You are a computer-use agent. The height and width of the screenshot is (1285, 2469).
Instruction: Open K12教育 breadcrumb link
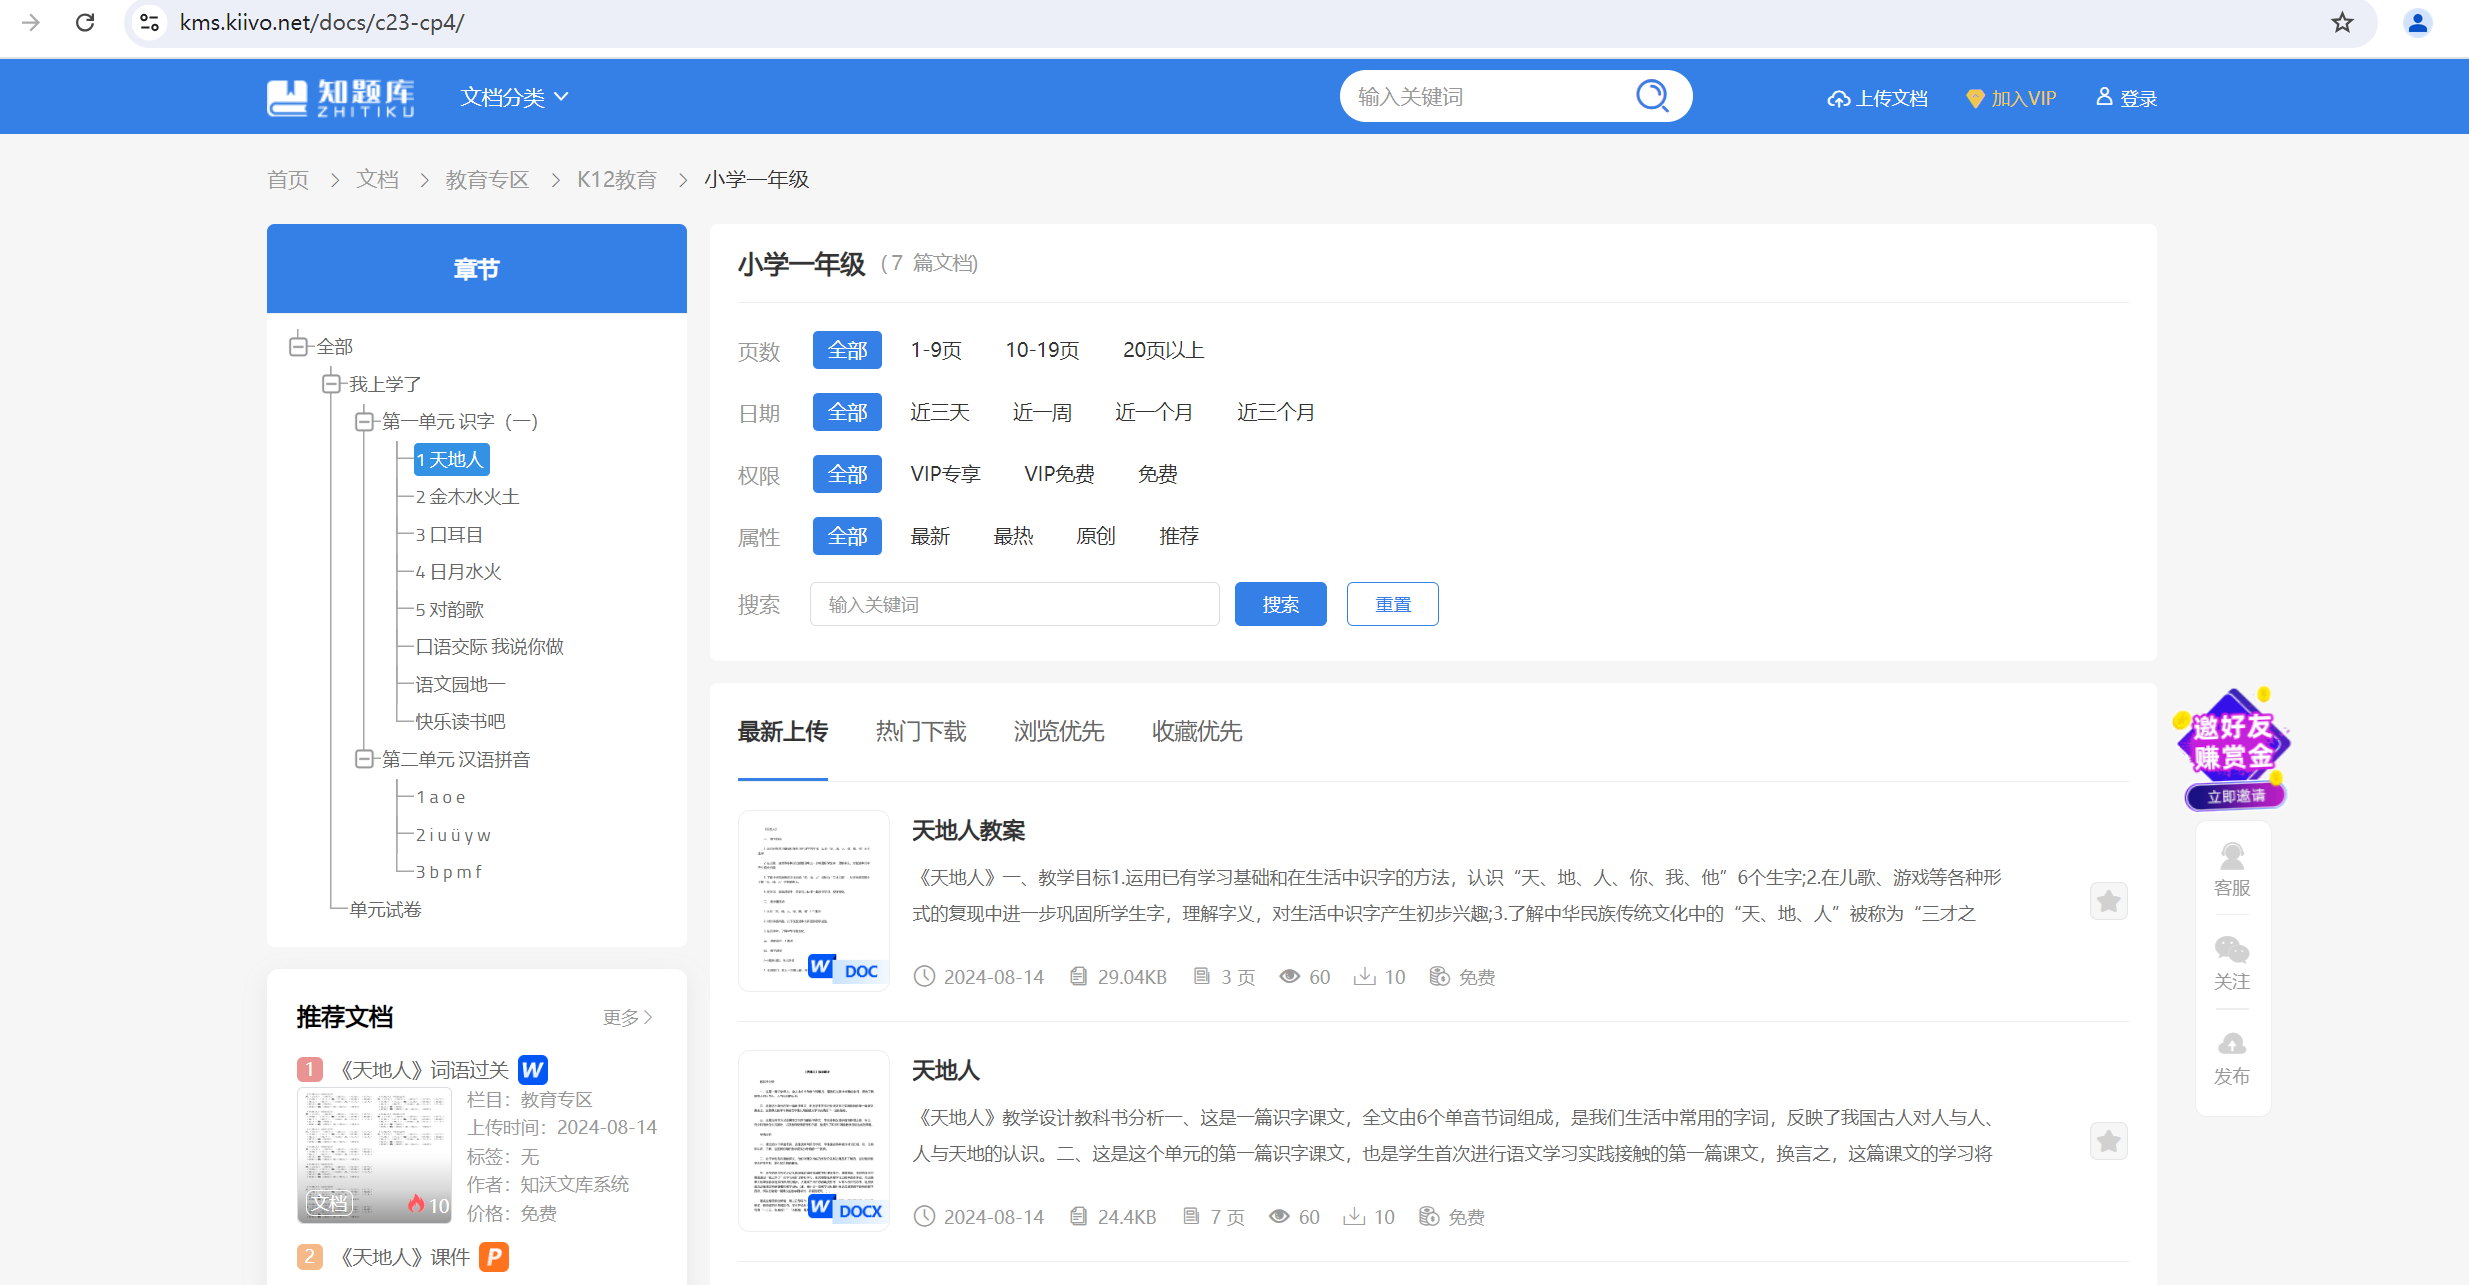(x=617, y=180)
